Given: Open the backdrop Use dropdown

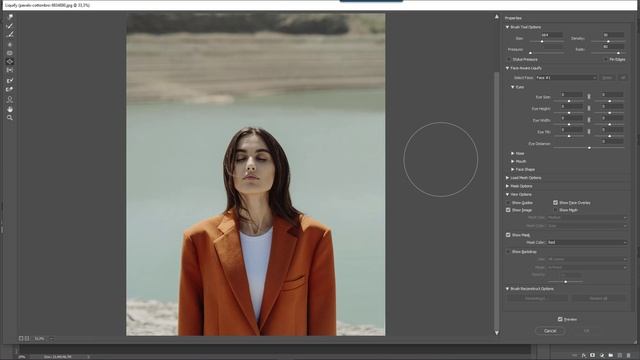Looking at the screenshot, I should click(x=587, y=259).
